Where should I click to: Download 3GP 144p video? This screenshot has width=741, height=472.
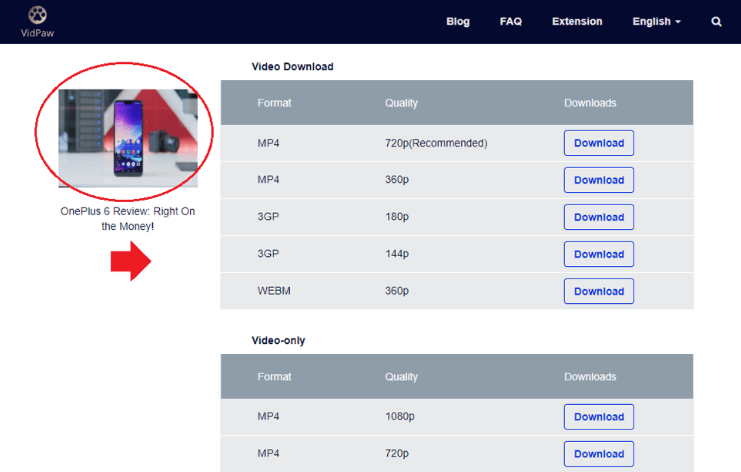[x=599, y=254]
